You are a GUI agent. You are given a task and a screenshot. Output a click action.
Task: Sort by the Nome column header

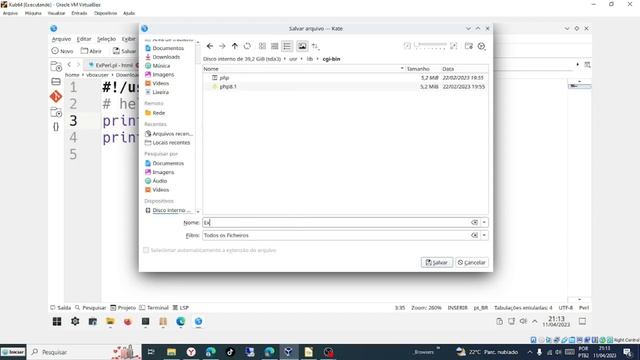304,69
